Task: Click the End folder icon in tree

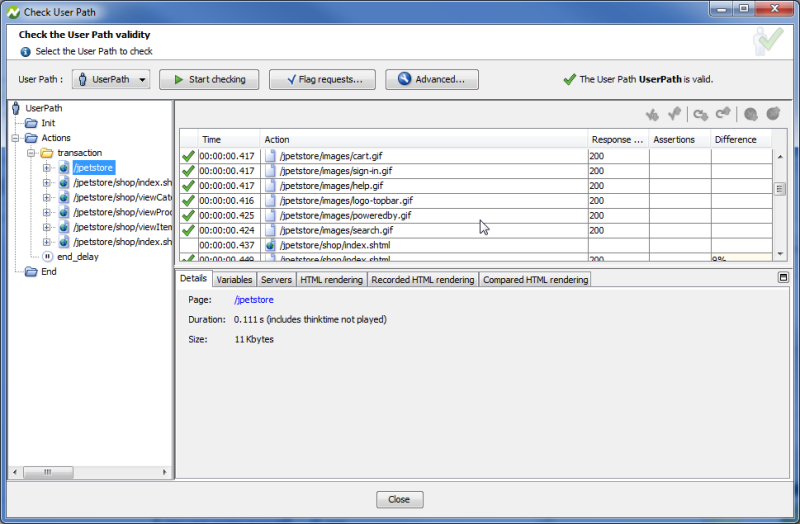Action: click(31, 272)
